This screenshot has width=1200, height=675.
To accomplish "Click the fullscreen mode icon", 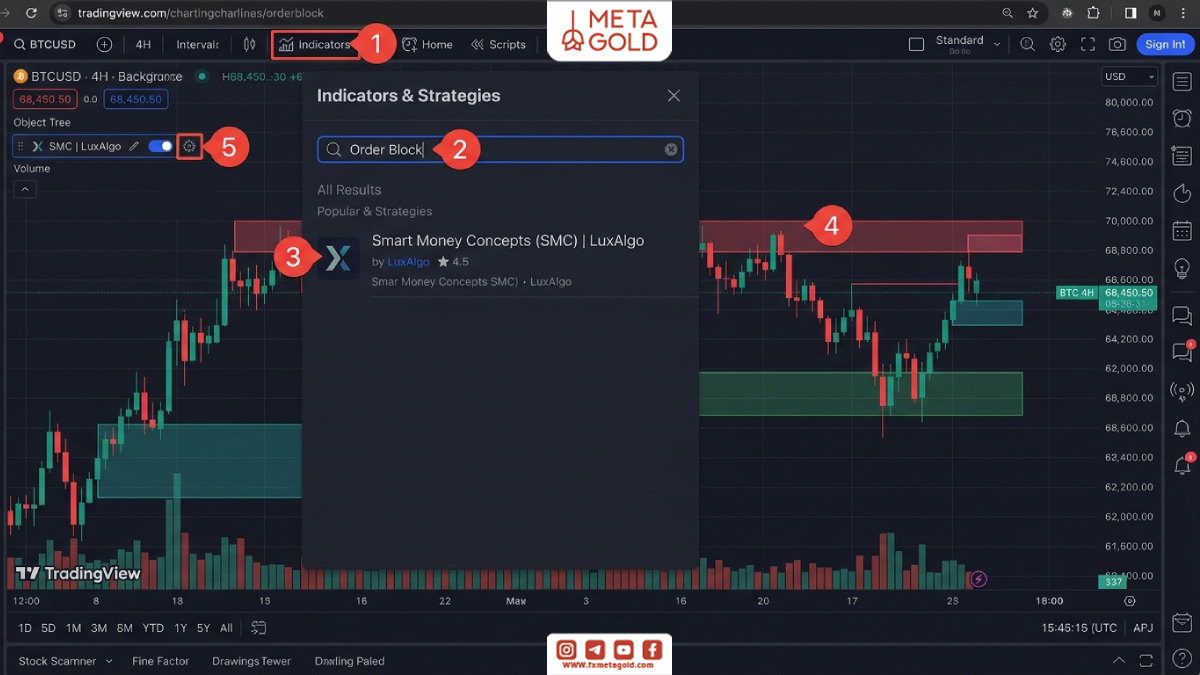I will pyautogui.click(x=1088, y=44).
